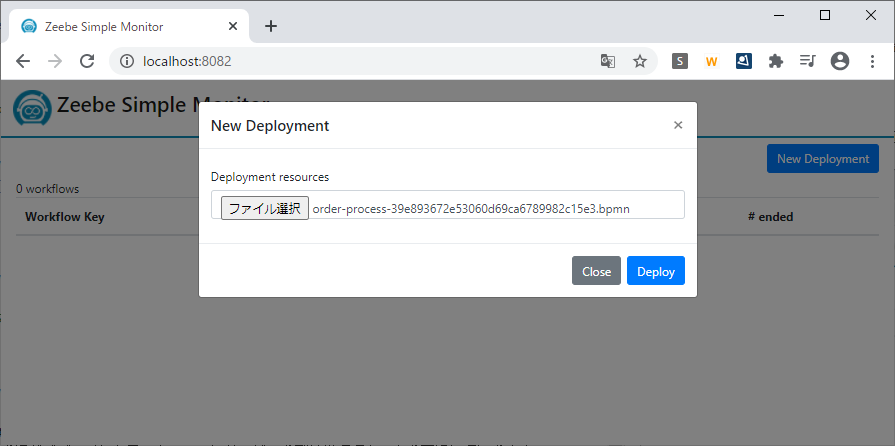
Task: Reload the page
Action: (x=87, y=61)
